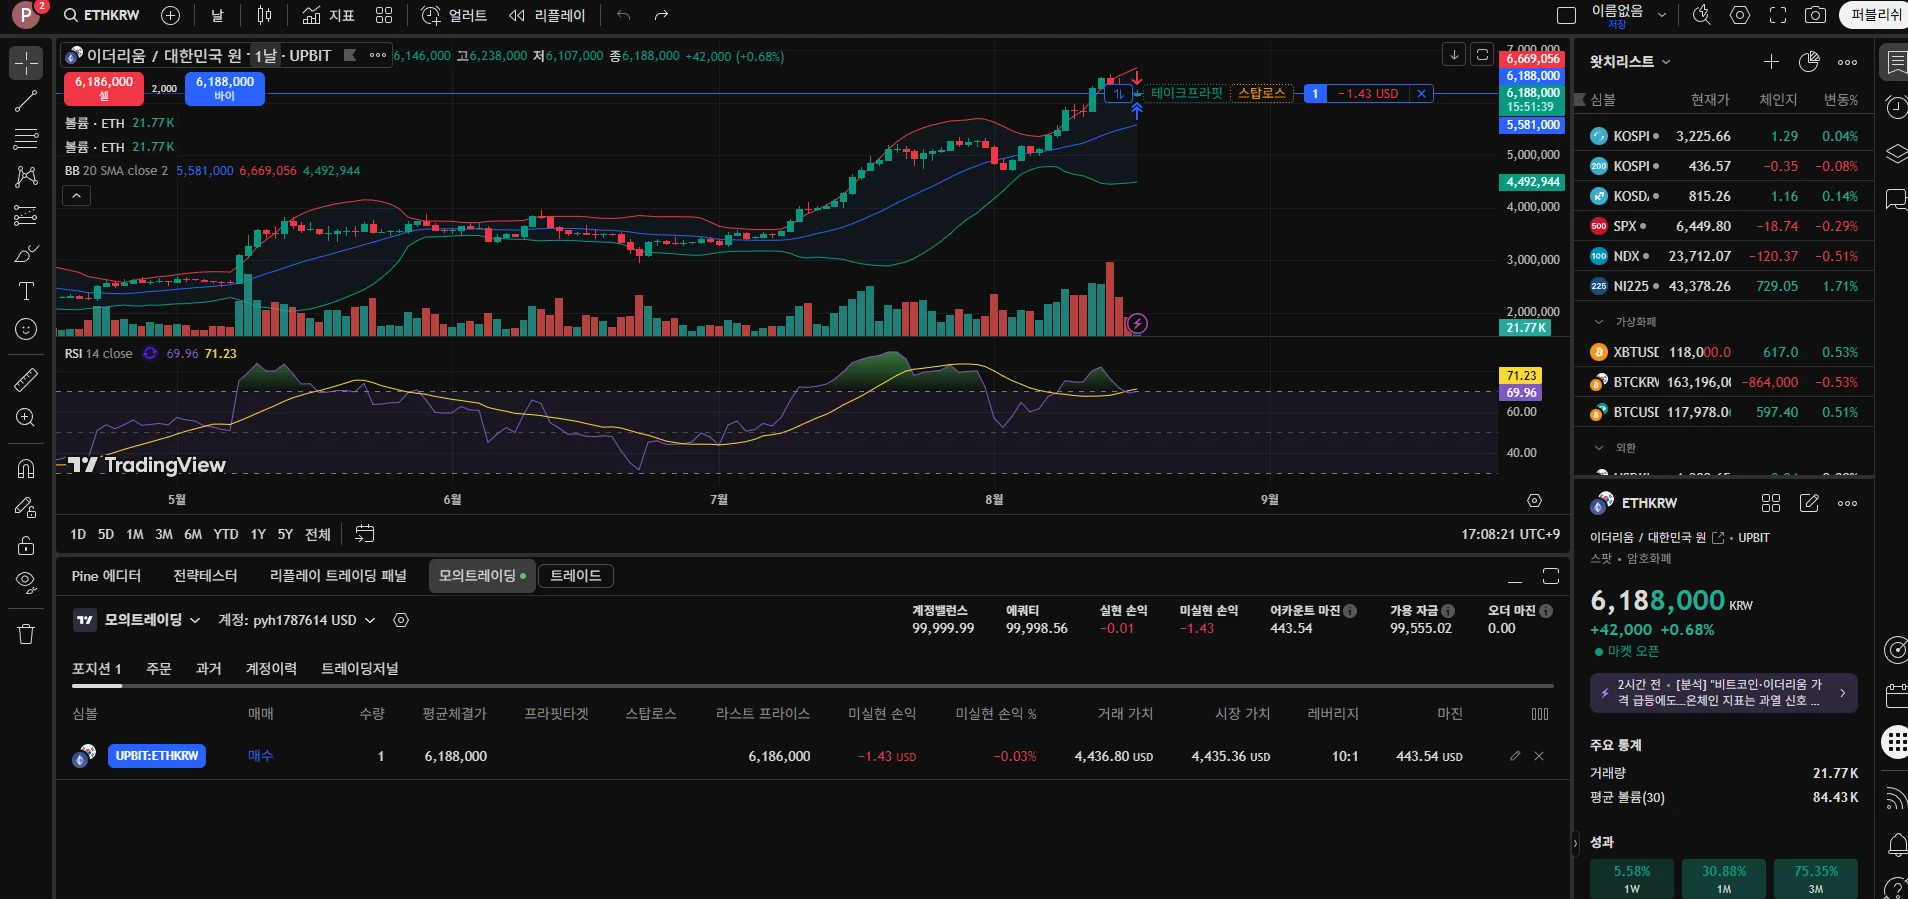1908x899 pixels.
Task: Create an alert with the 얼러트 button
Action: (454, 15)
